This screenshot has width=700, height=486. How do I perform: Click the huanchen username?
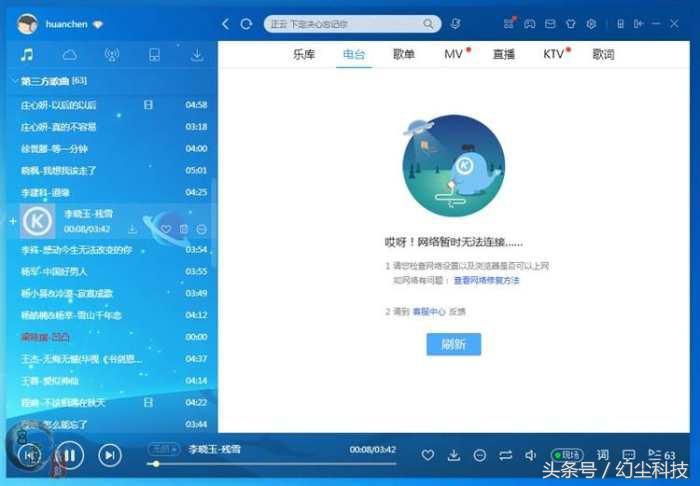pyautogui.click(x=67, y=25)
